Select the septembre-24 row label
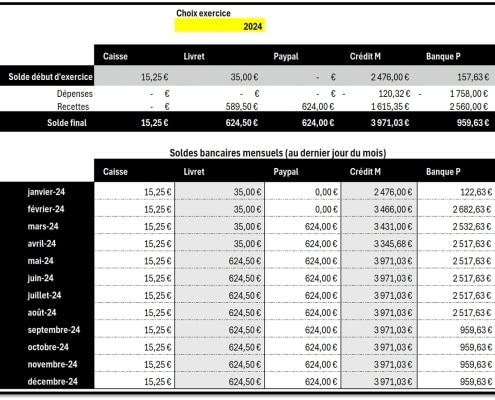This screenshot has width=495, height=400. (x=54, y=330)
